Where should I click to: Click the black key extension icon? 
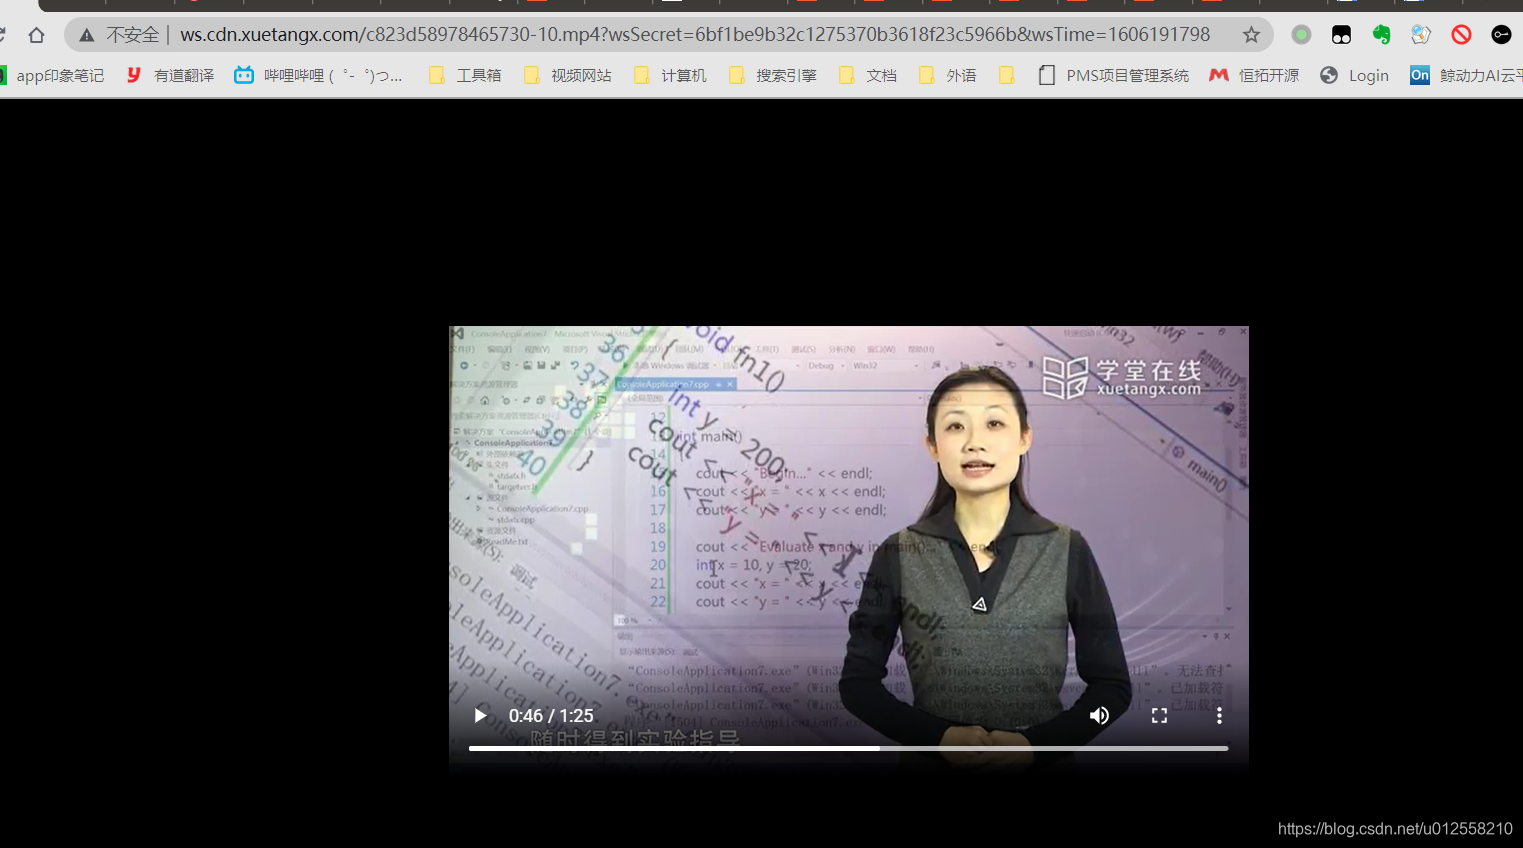tap(1501, 35)
